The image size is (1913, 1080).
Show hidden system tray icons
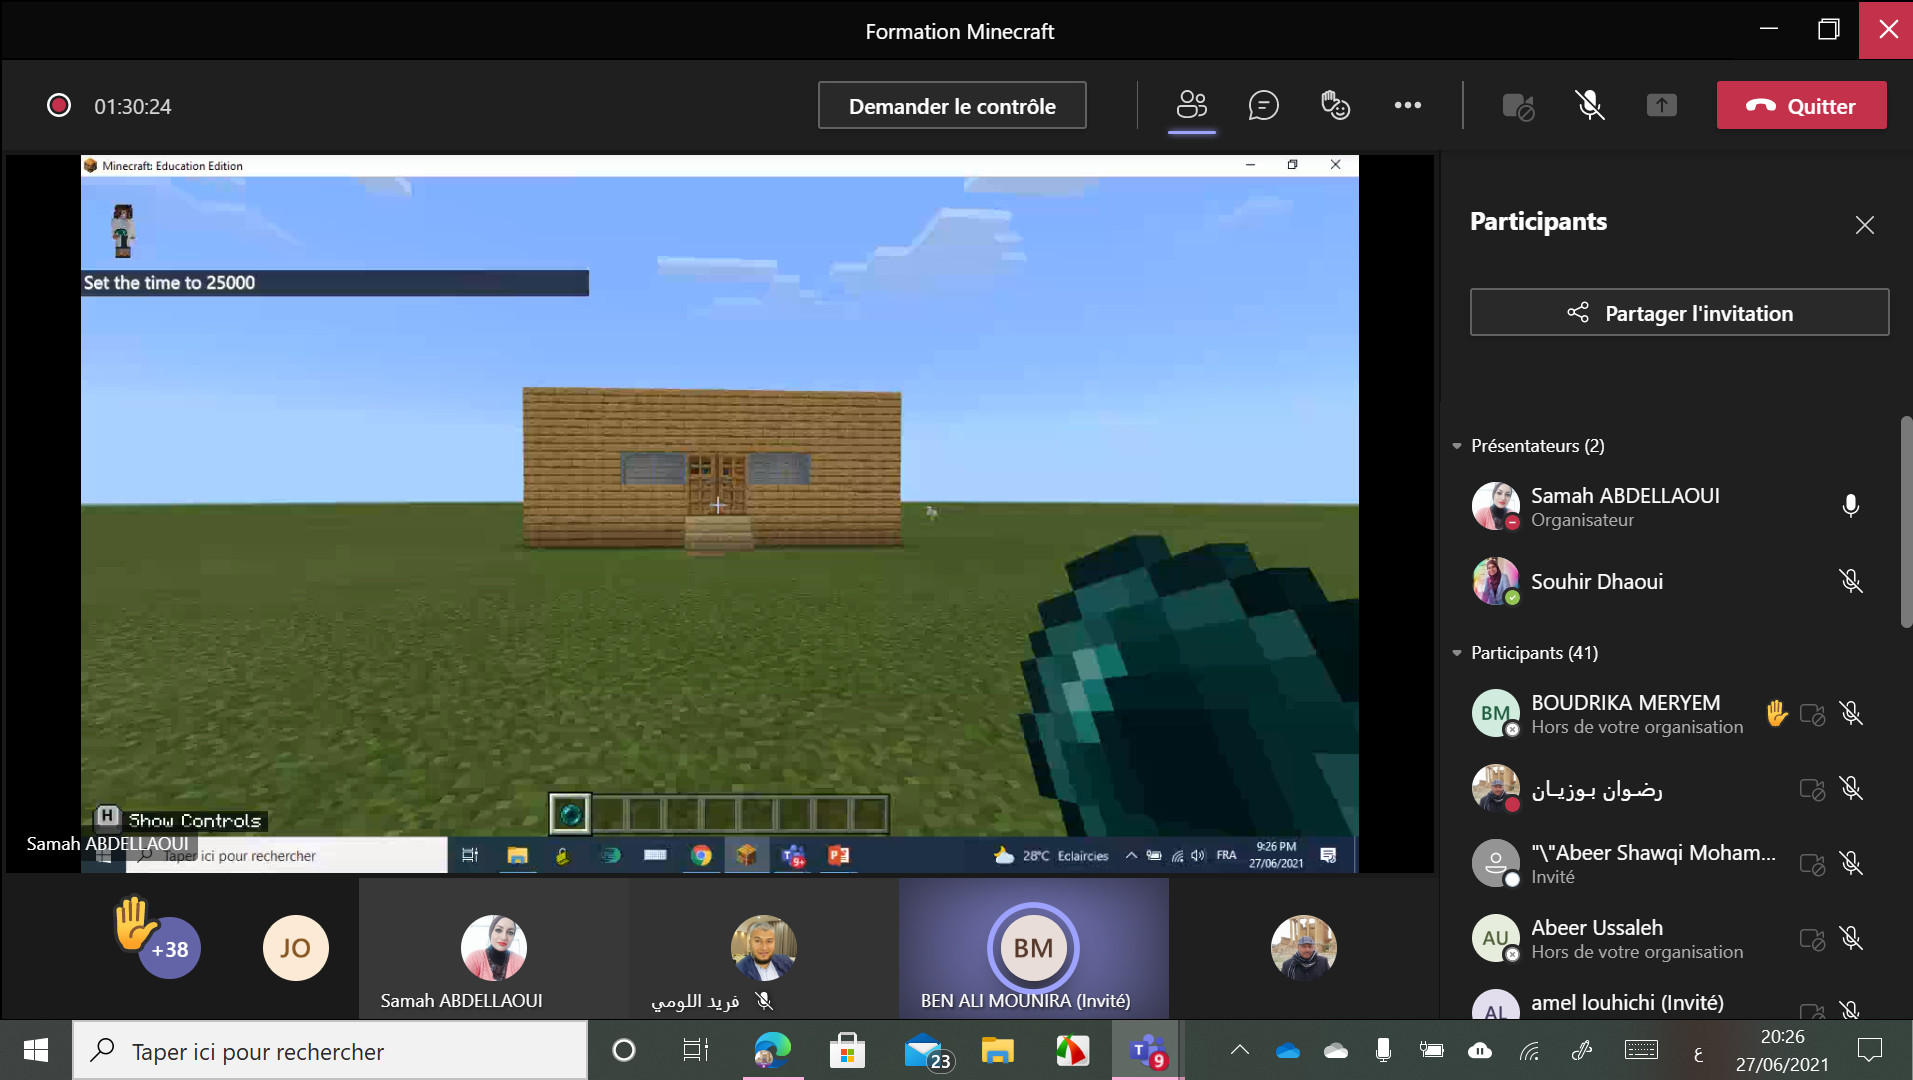point(1240,1050)
